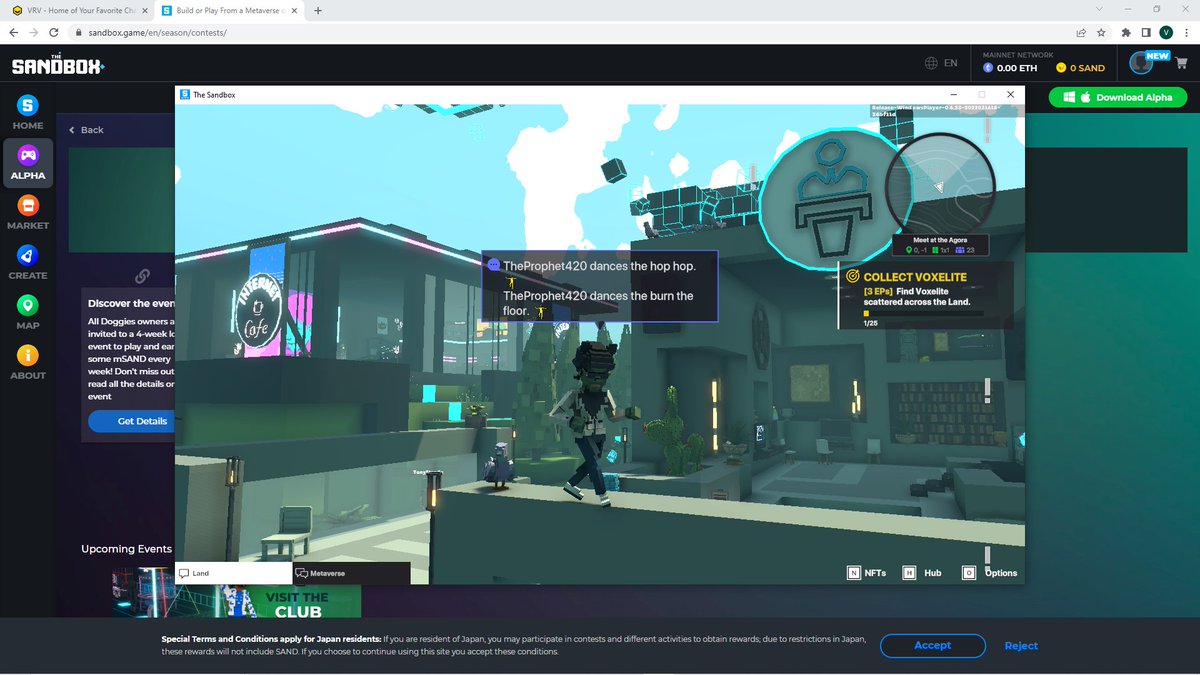
Task: Click the Get Details button
Action: [x=142, y=421]
